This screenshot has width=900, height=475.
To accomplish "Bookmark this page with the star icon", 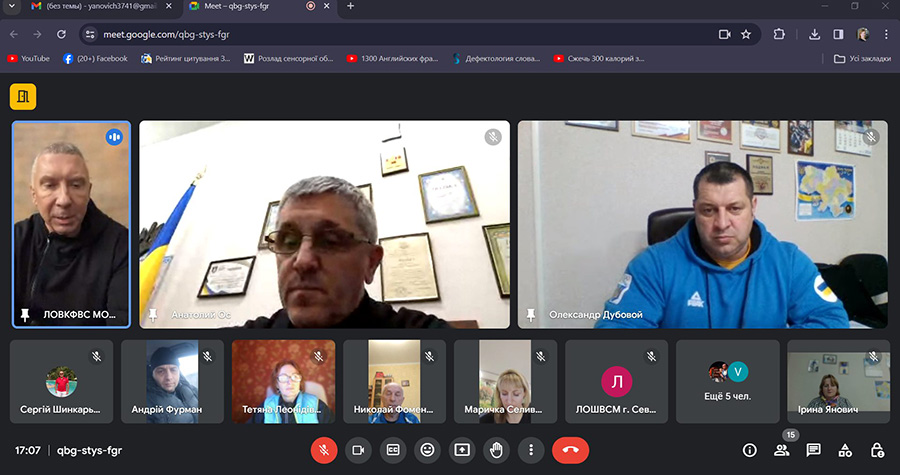I will coord(746,34).
